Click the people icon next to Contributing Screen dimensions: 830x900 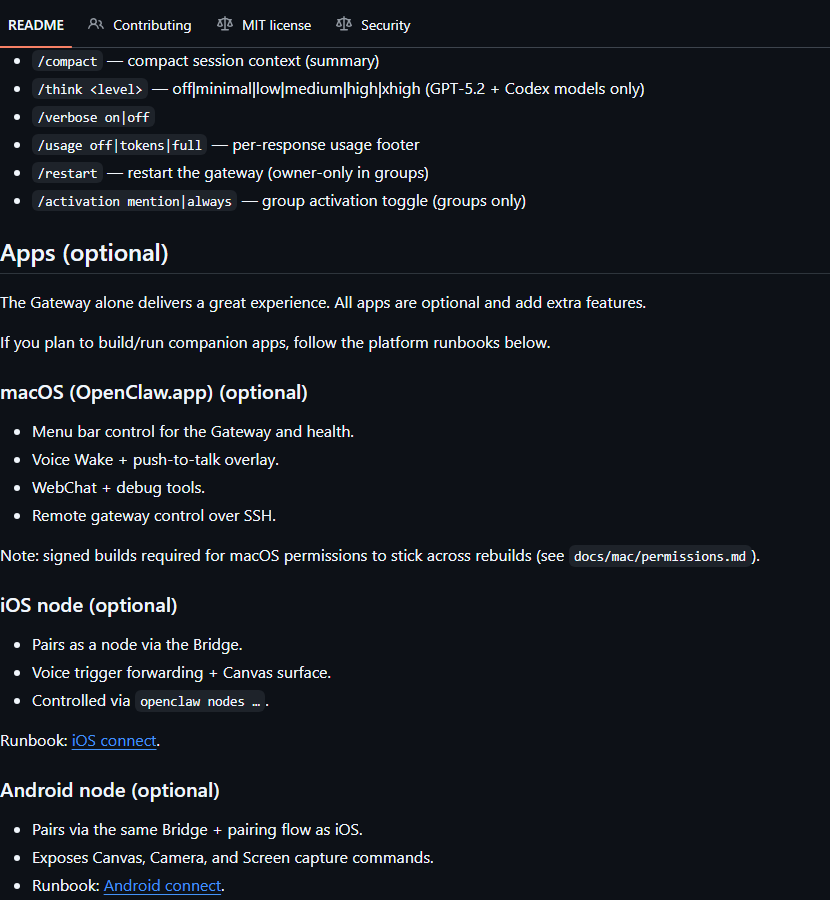pyautogui.click(x=95, y=24)
